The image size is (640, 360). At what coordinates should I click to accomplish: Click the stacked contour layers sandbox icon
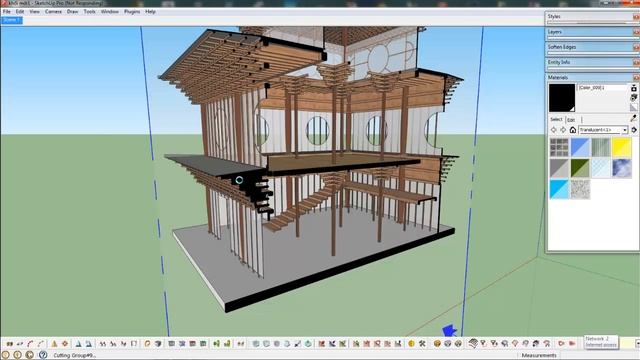coord(473,343)
